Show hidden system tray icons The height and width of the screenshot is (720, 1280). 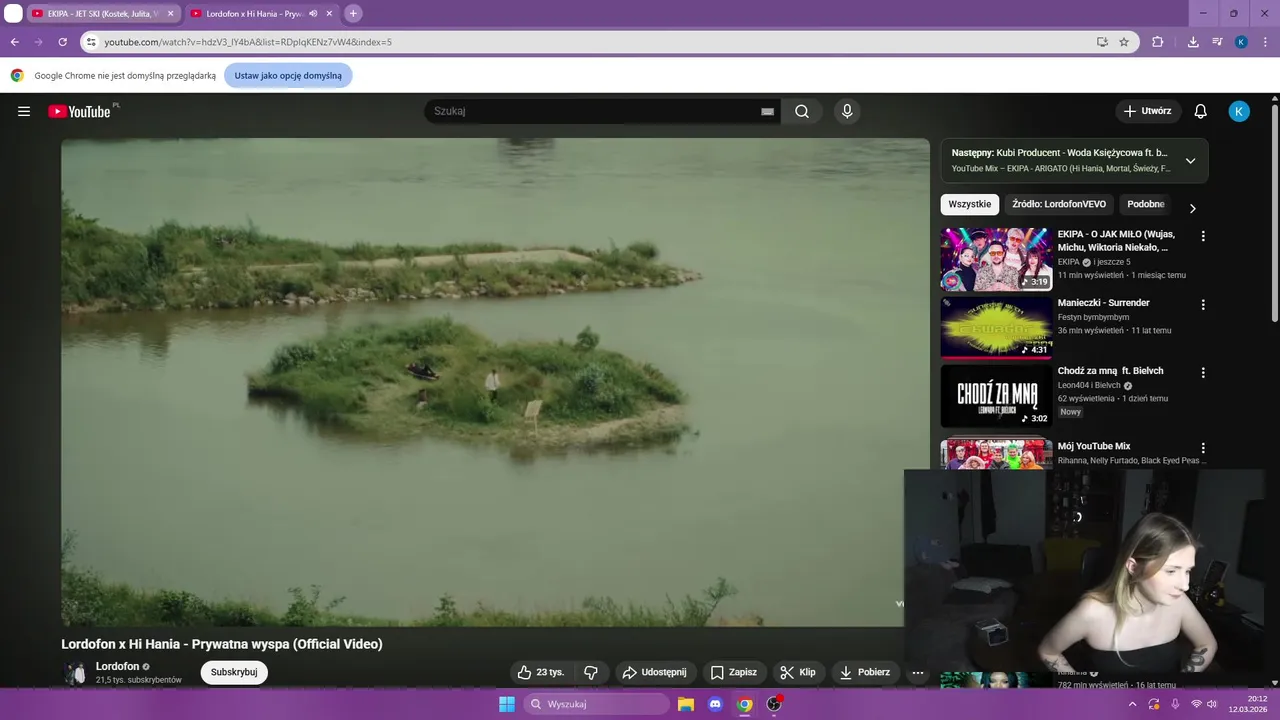(x=1132, y=704)
